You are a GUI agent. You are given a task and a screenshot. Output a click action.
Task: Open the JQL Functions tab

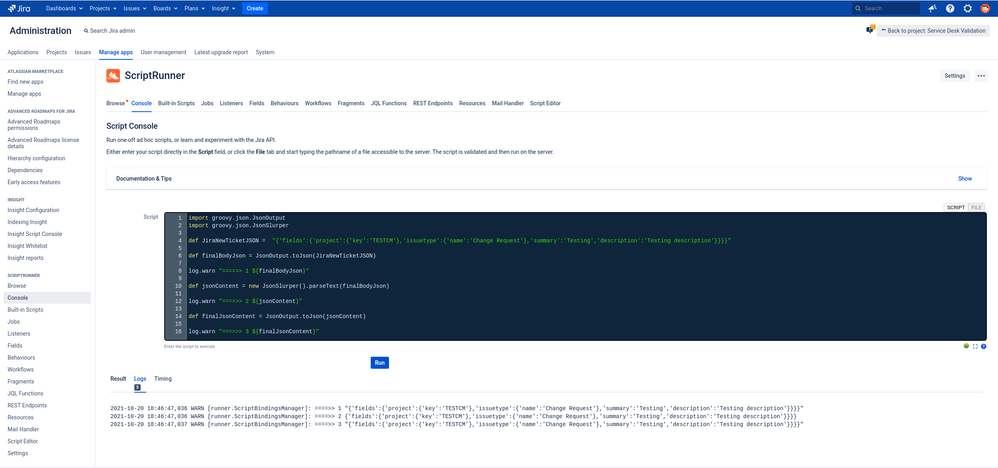coord(389,103)
